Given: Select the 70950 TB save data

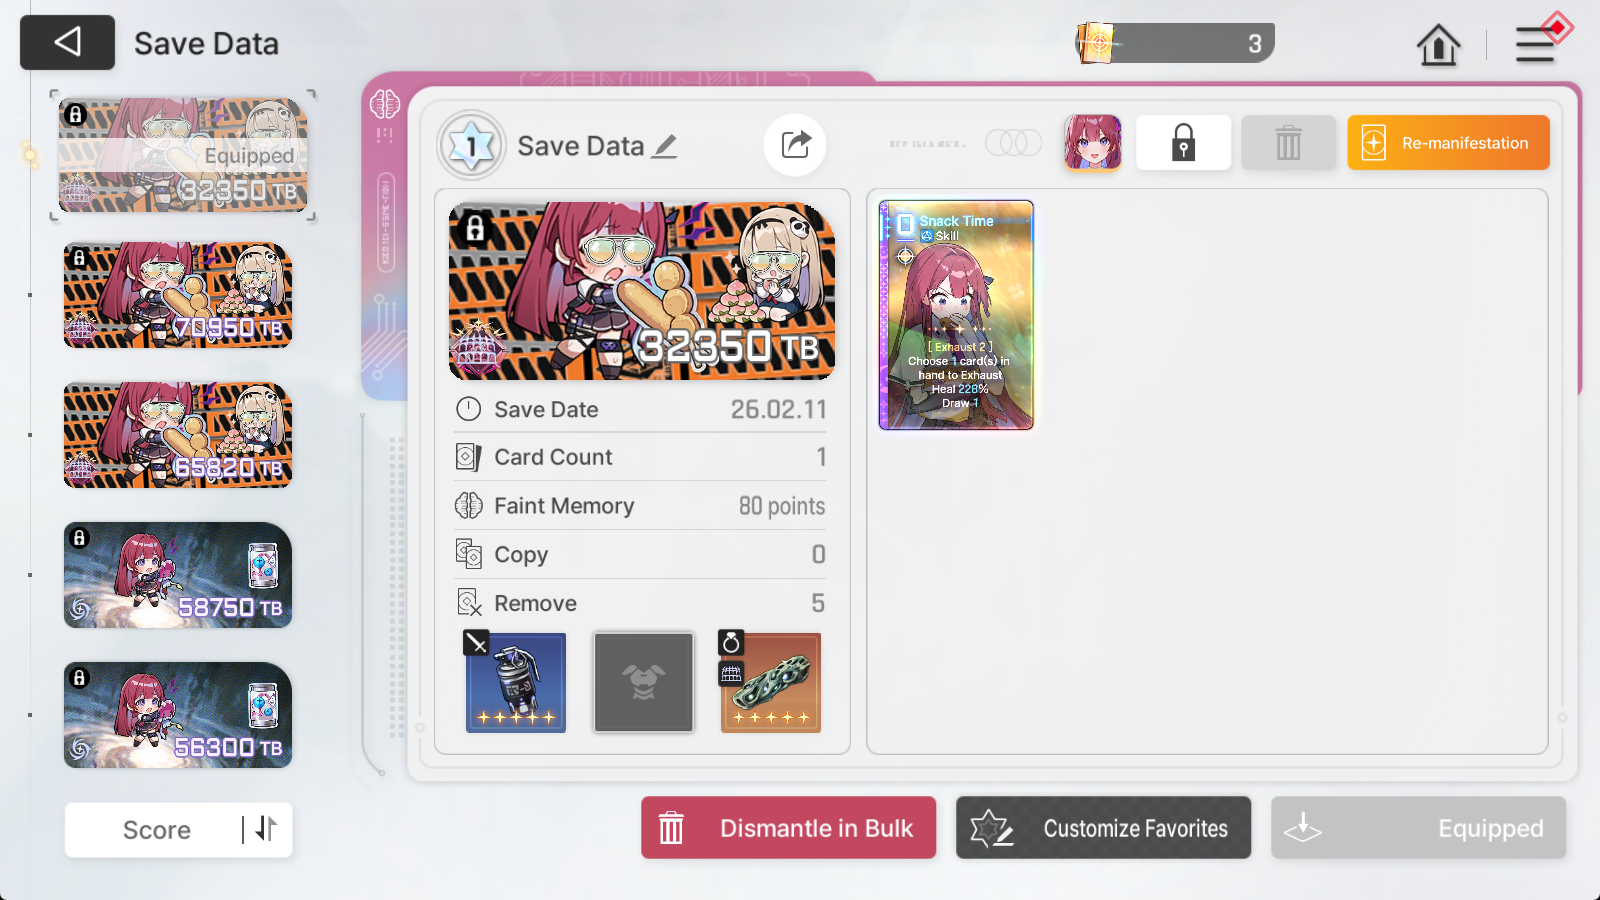Looking at the screenshot, I should click(178, 295).
